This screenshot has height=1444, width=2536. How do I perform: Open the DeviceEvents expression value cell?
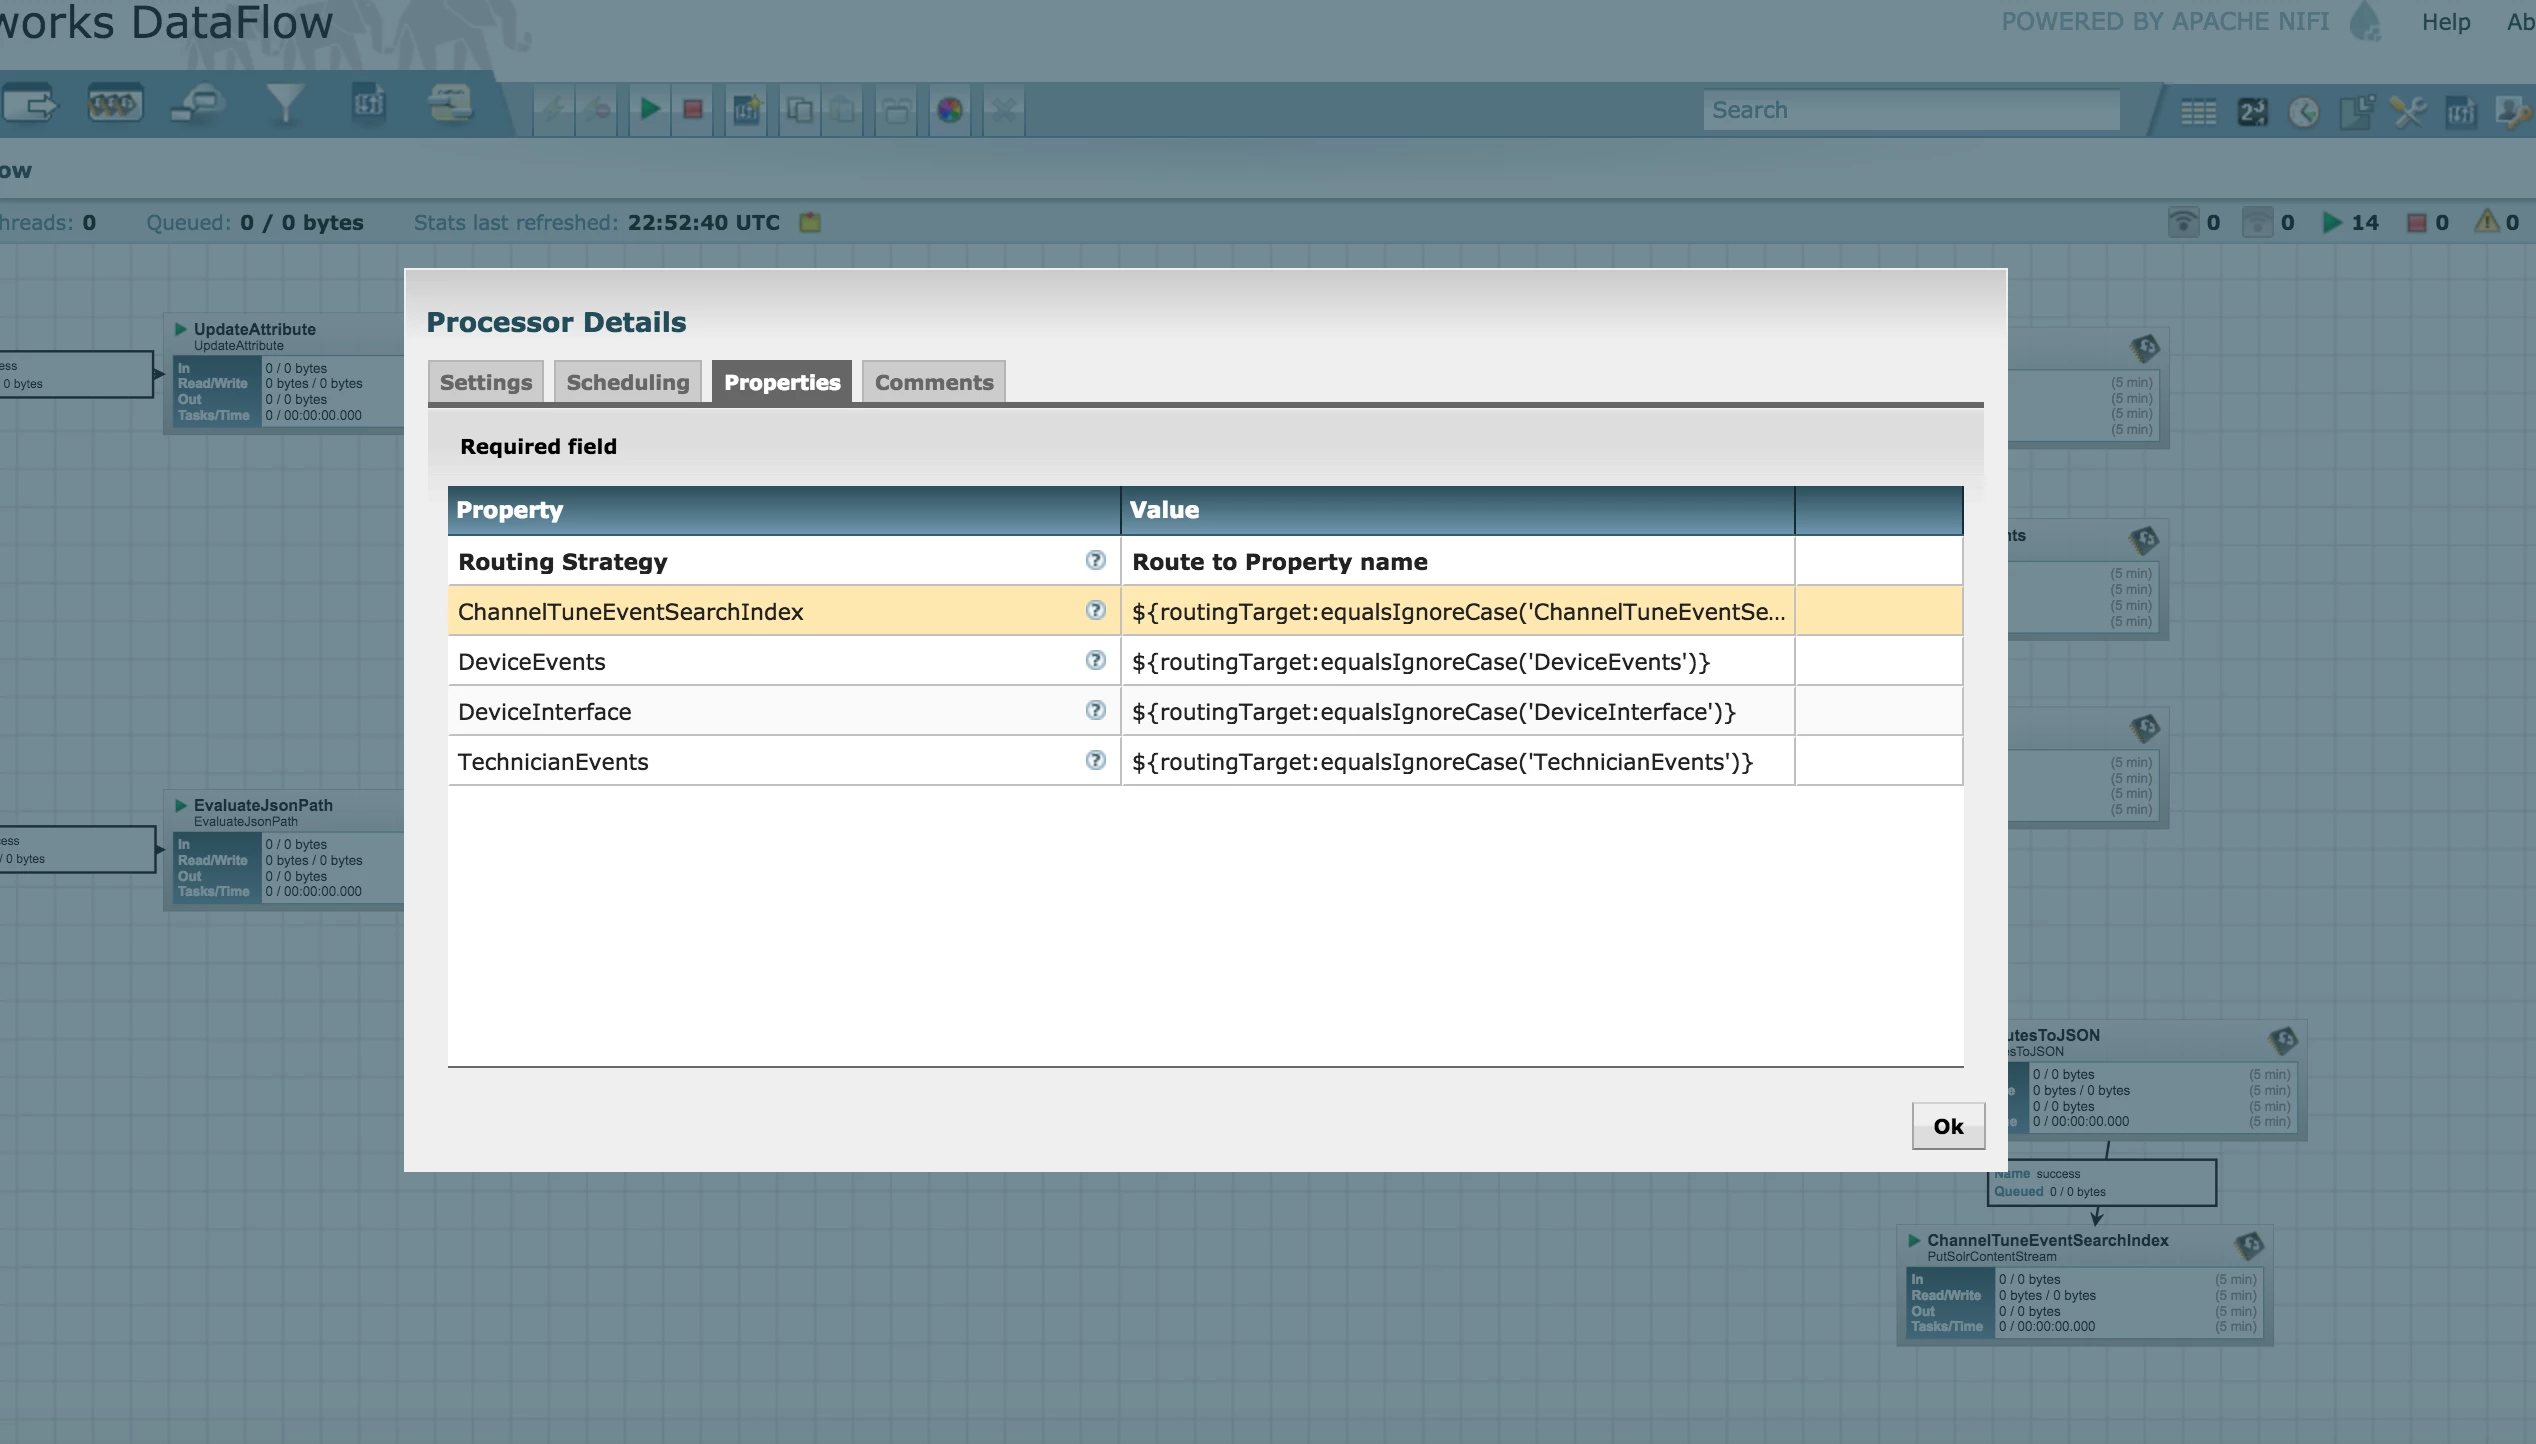1458,661
